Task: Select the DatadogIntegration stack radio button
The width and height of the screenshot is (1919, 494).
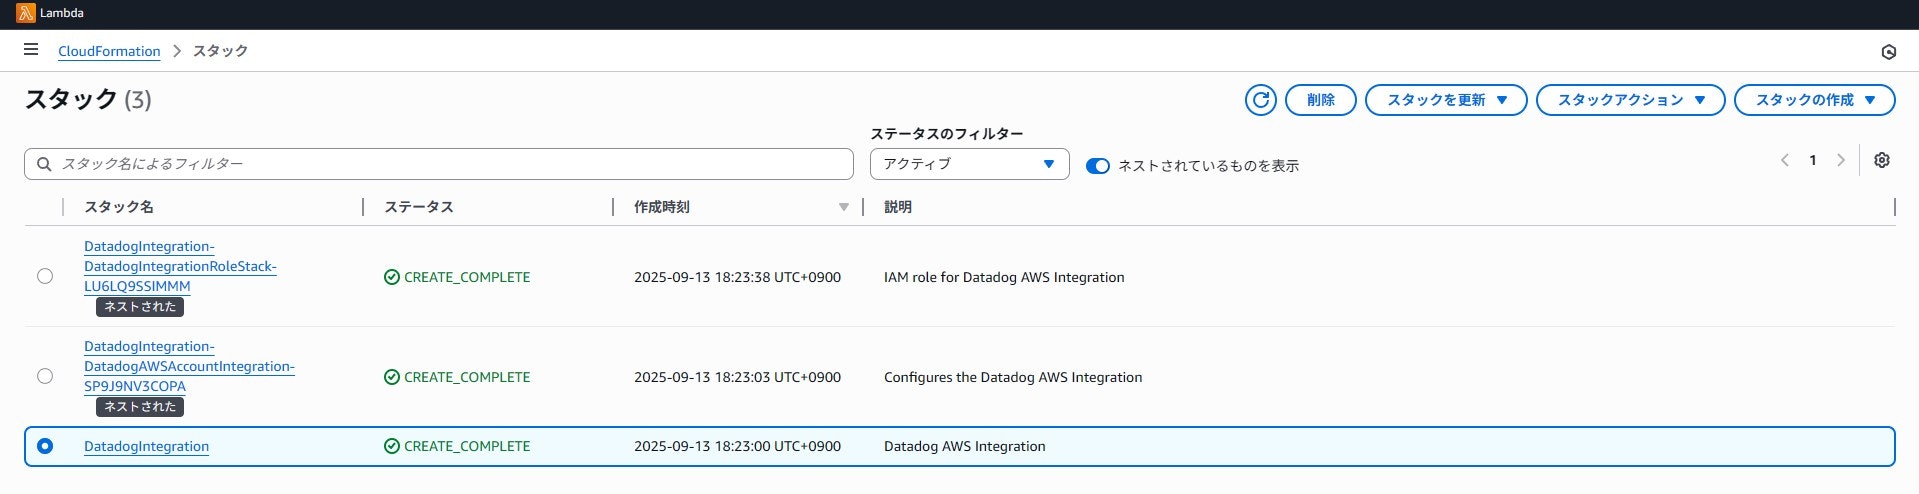Action: click(x=45, y=446)
